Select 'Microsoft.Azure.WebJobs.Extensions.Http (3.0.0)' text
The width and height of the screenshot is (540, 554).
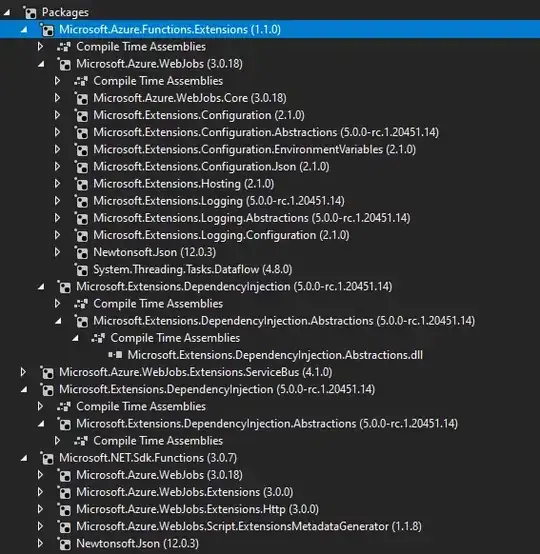pyautogui.click(x=198, y=509)
